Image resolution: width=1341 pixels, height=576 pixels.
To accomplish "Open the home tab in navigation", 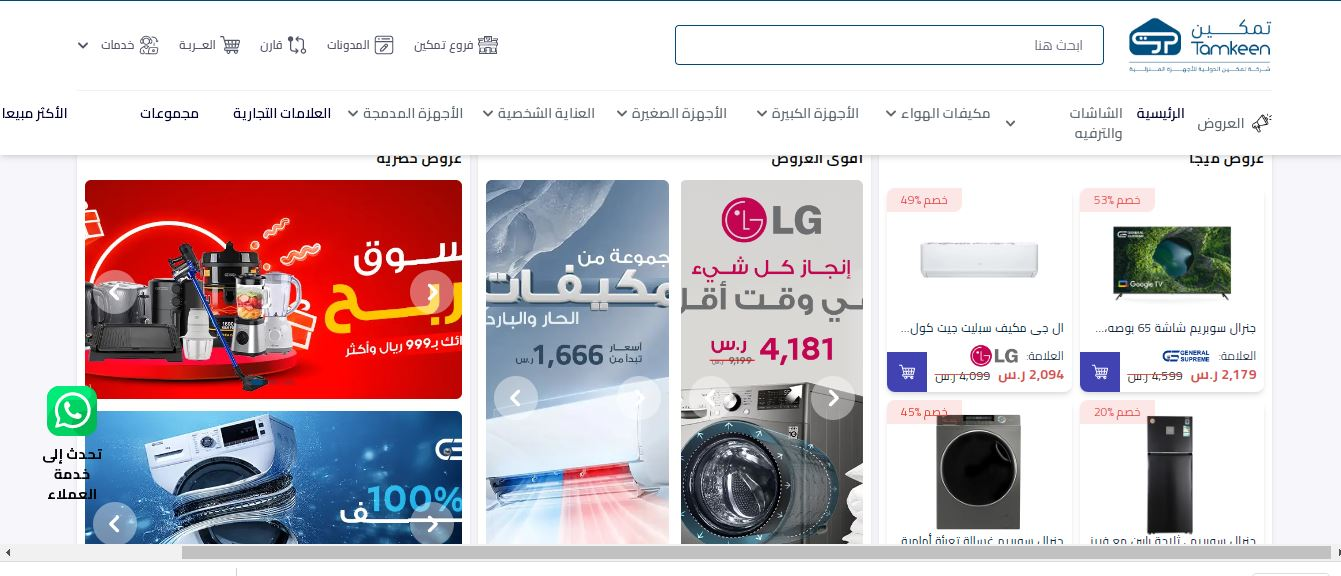I will click(1160, 113).
